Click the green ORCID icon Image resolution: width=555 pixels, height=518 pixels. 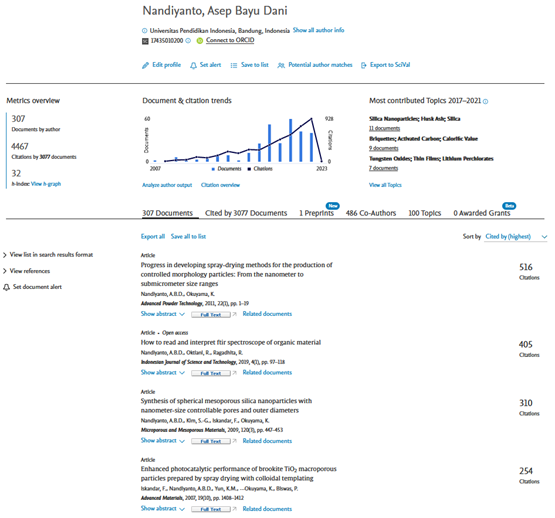click(x=200, y=41)
